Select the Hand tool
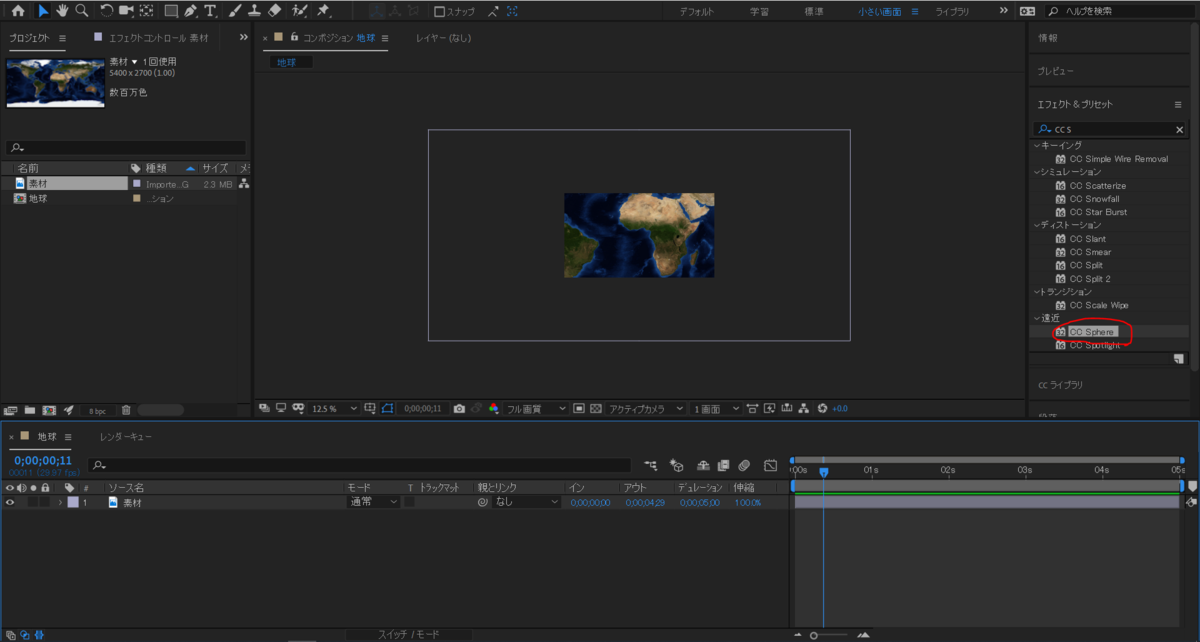 pos(61,11)
